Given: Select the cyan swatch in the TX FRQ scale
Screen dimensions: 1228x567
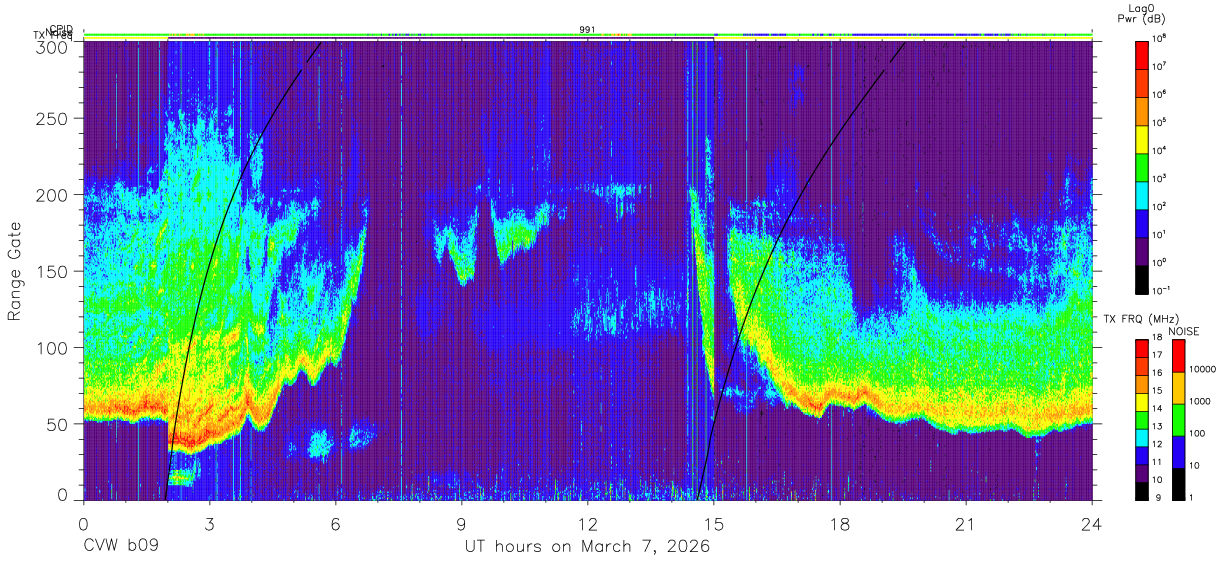Looking at the screenshot, I should (1143, 436).
